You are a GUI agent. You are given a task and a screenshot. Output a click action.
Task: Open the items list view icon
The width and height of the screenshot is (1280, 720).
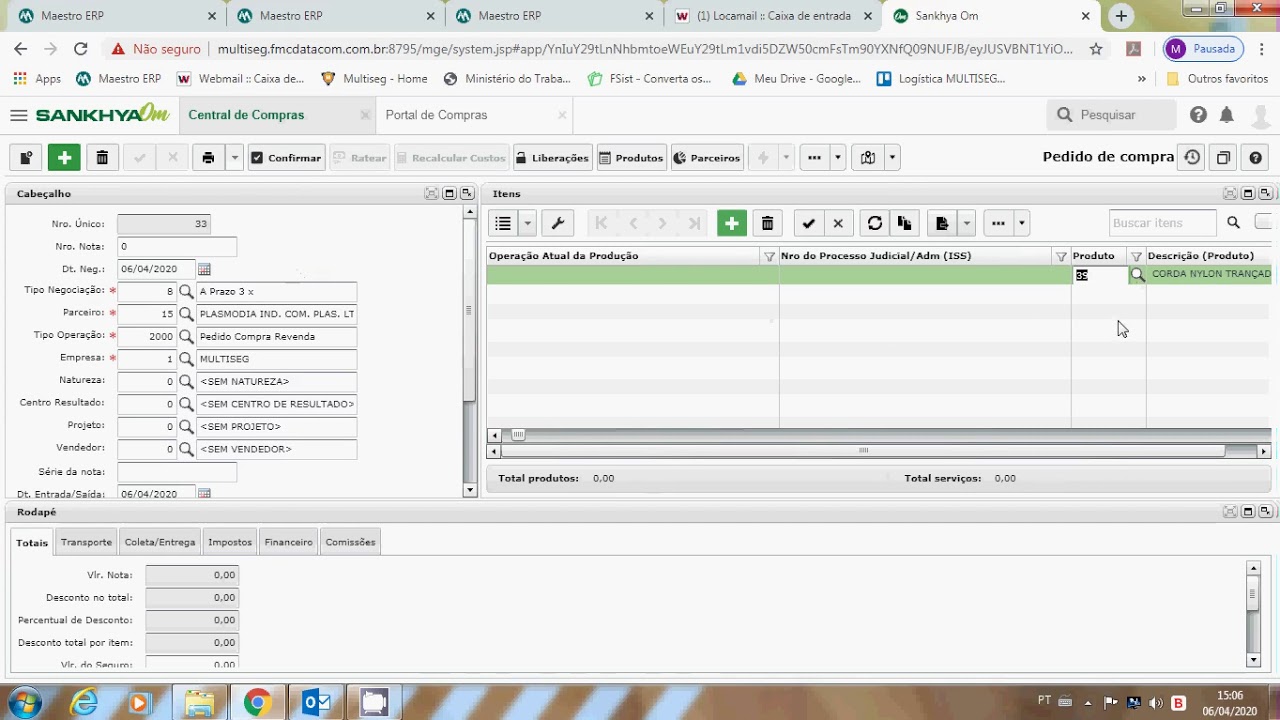503,223
